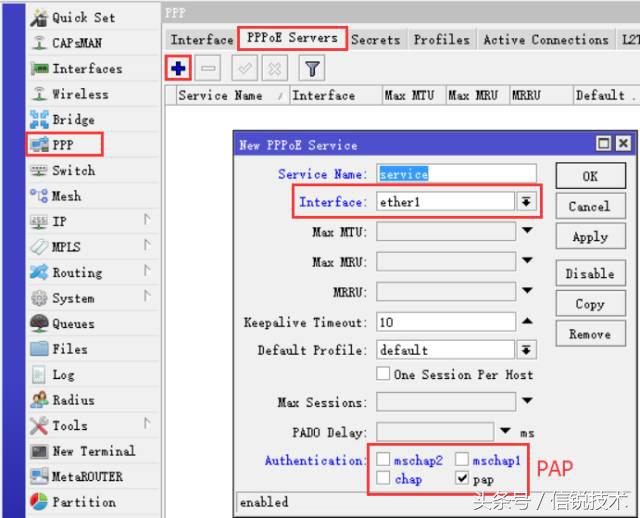Expand the Max MTU field arrow
The width and height of the screenshot is (640, 518).
point(526,231)
